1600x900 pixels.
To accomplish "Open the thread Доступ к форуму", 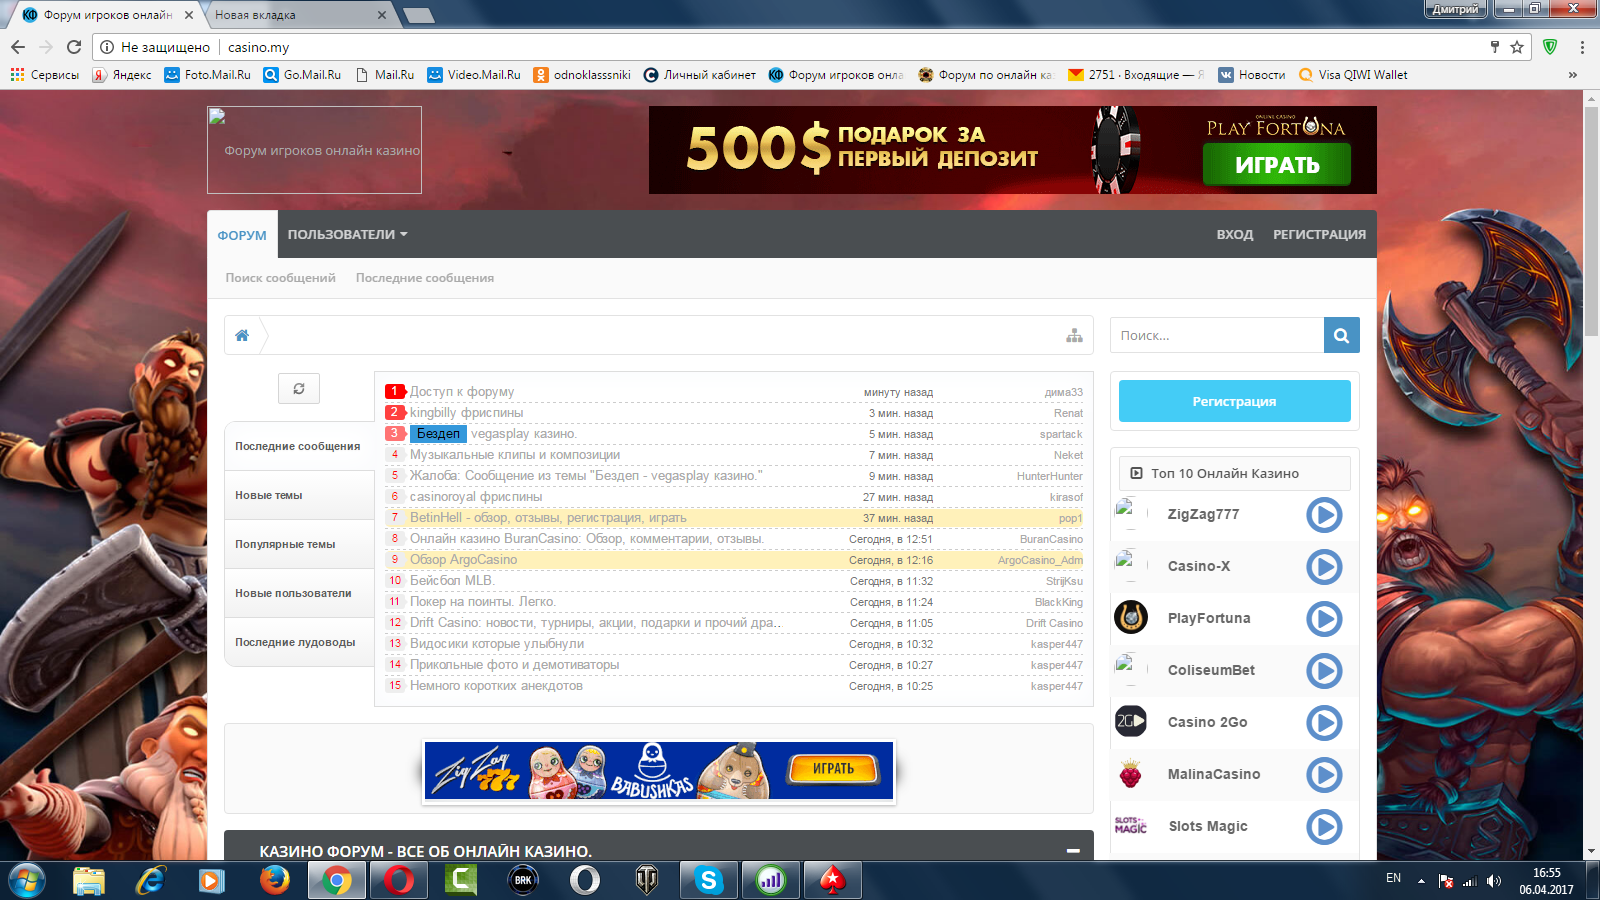I will [462, 392].
